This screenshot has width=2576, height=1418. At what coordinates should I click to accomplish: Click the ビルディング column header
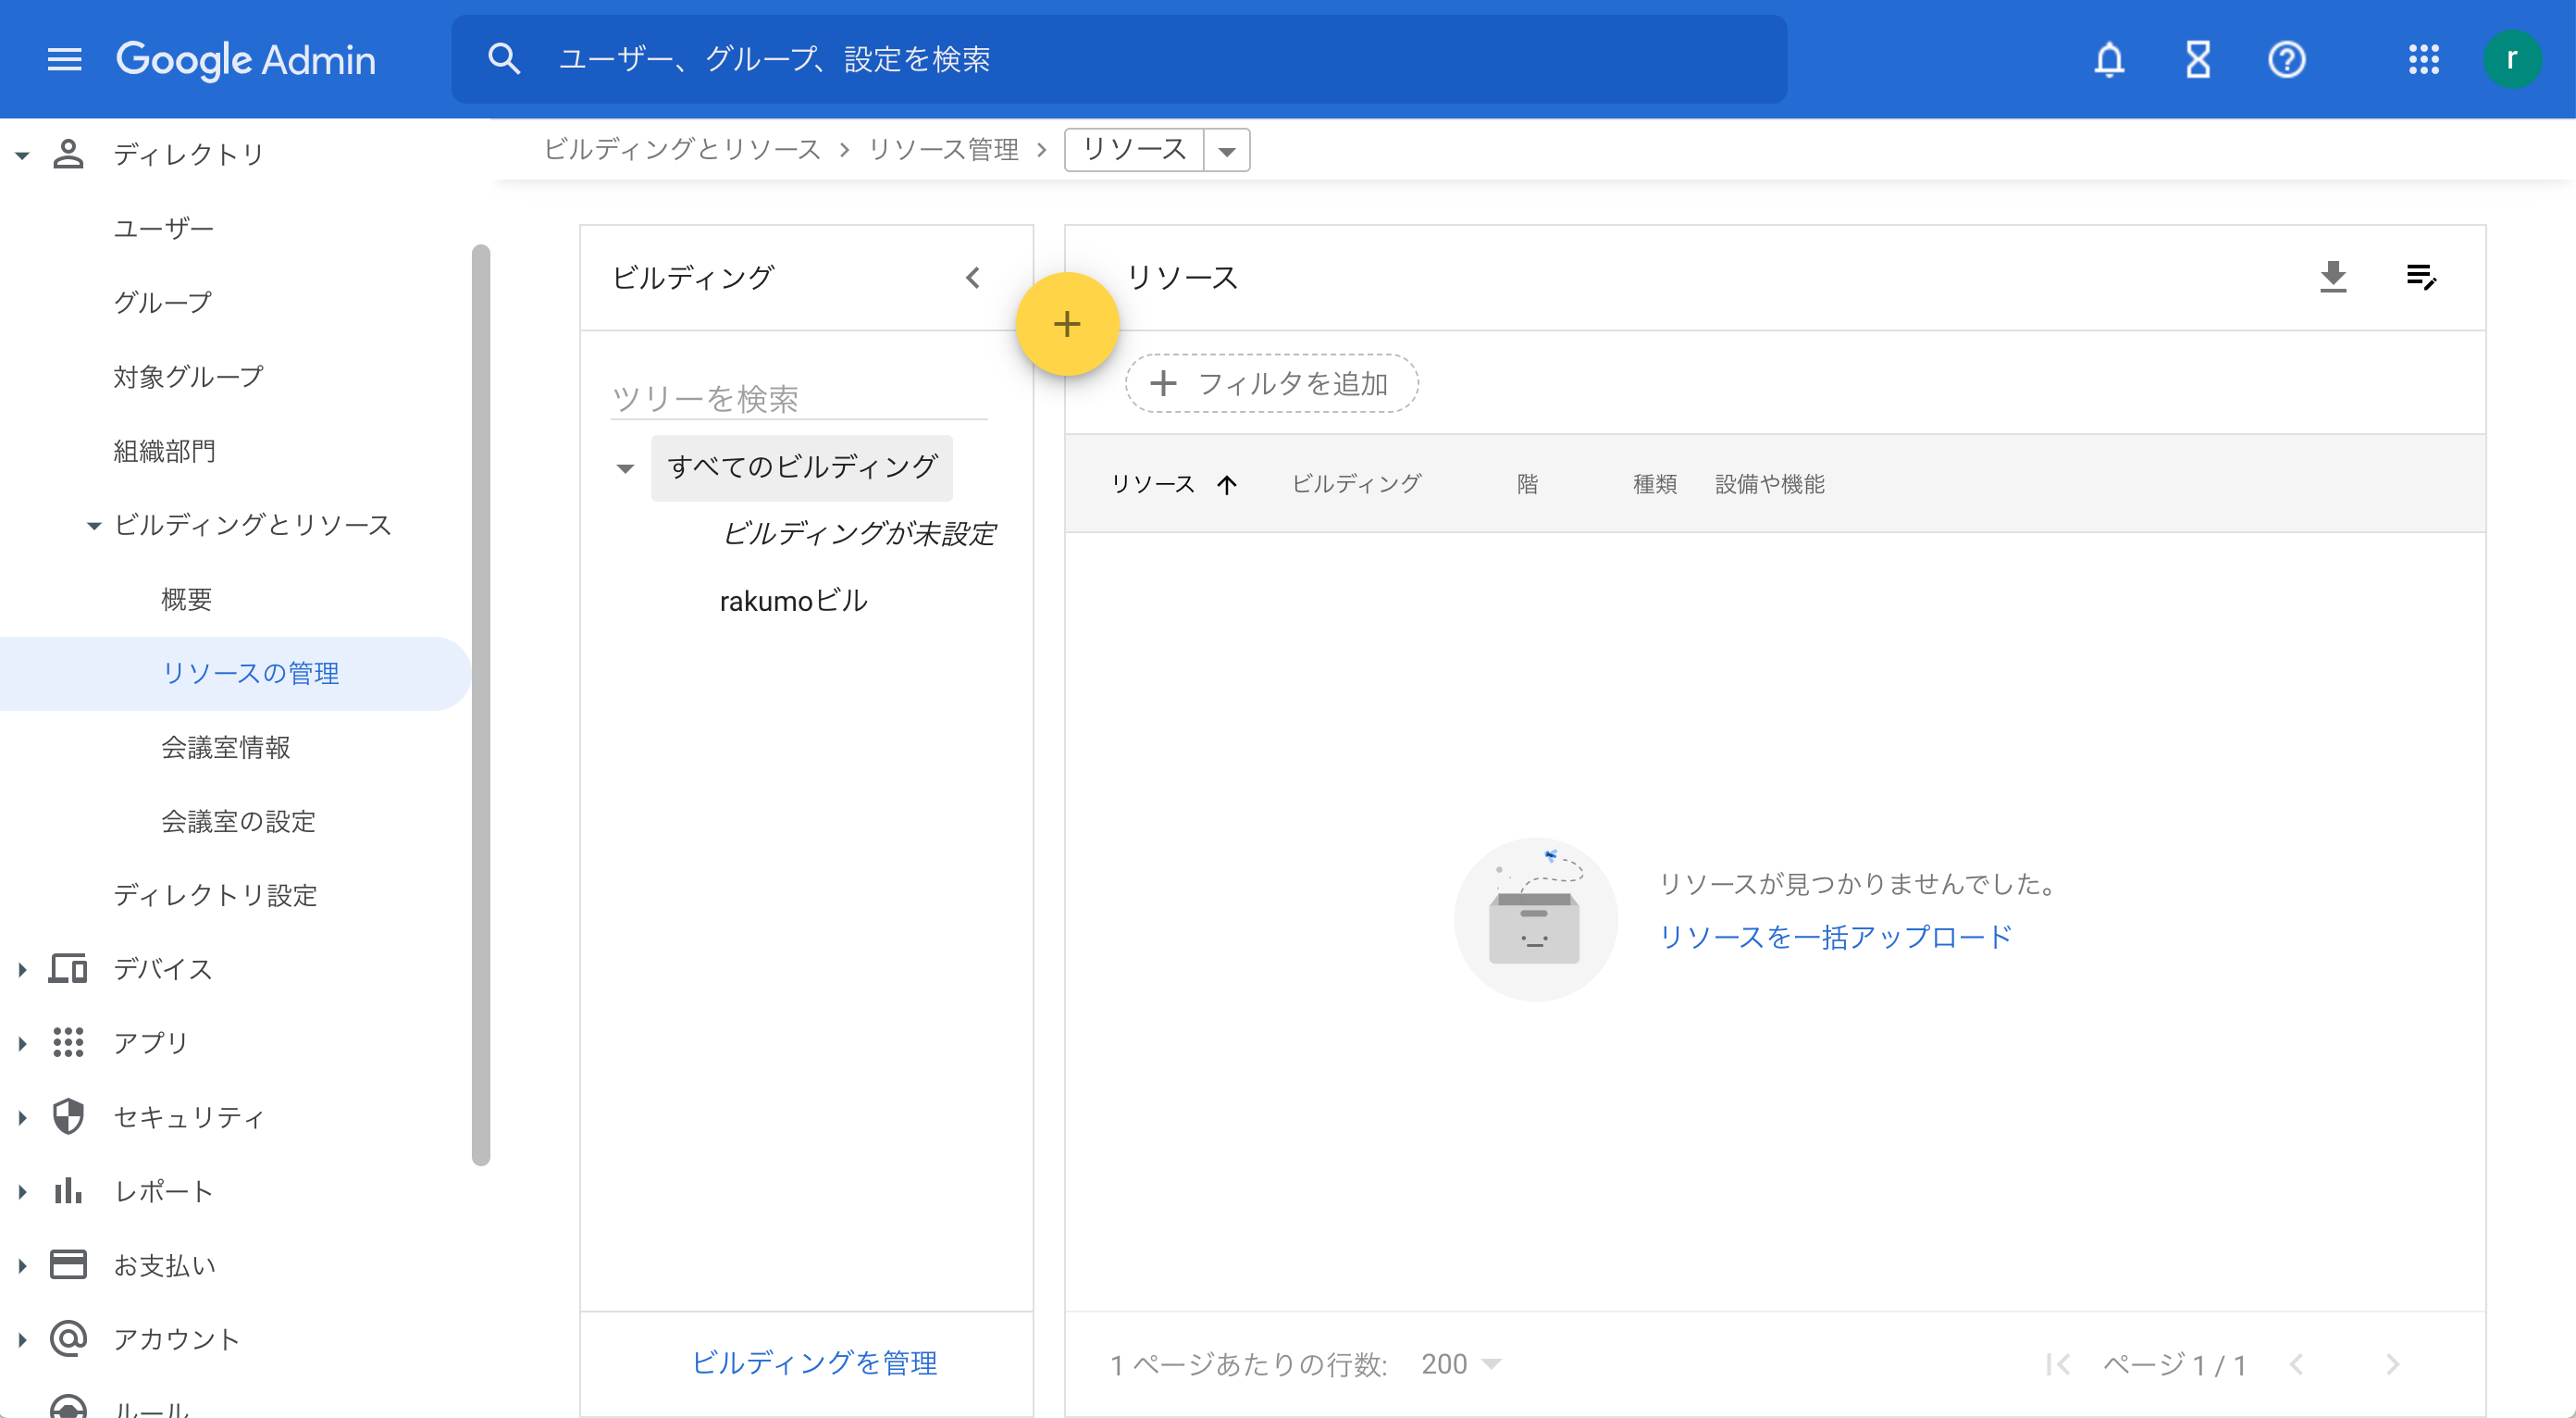point(1356,484)
